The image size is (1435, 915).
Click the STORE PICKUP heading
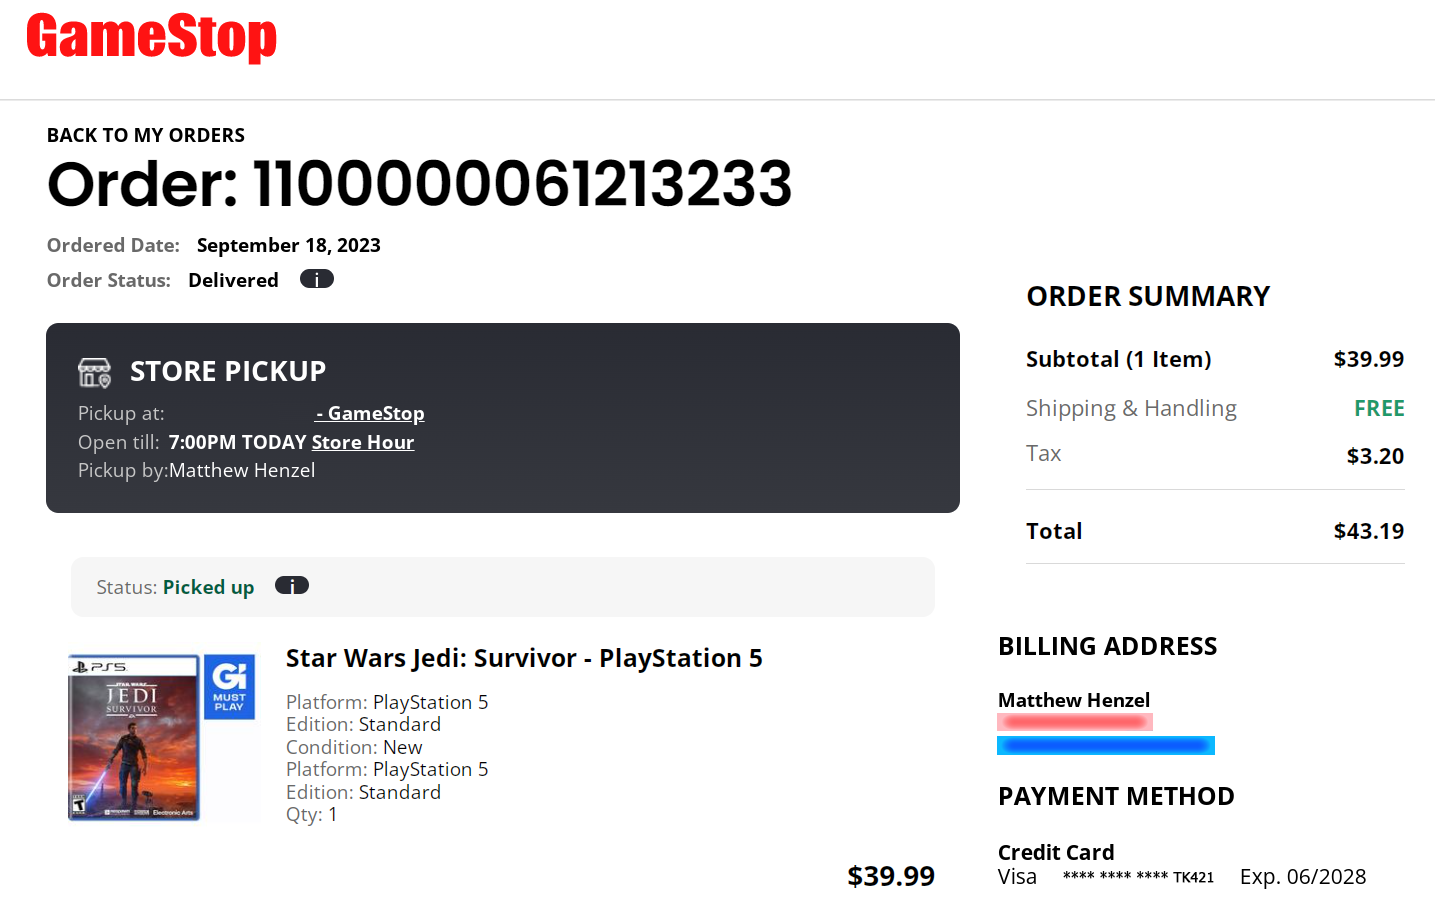(x=228, y=372)
